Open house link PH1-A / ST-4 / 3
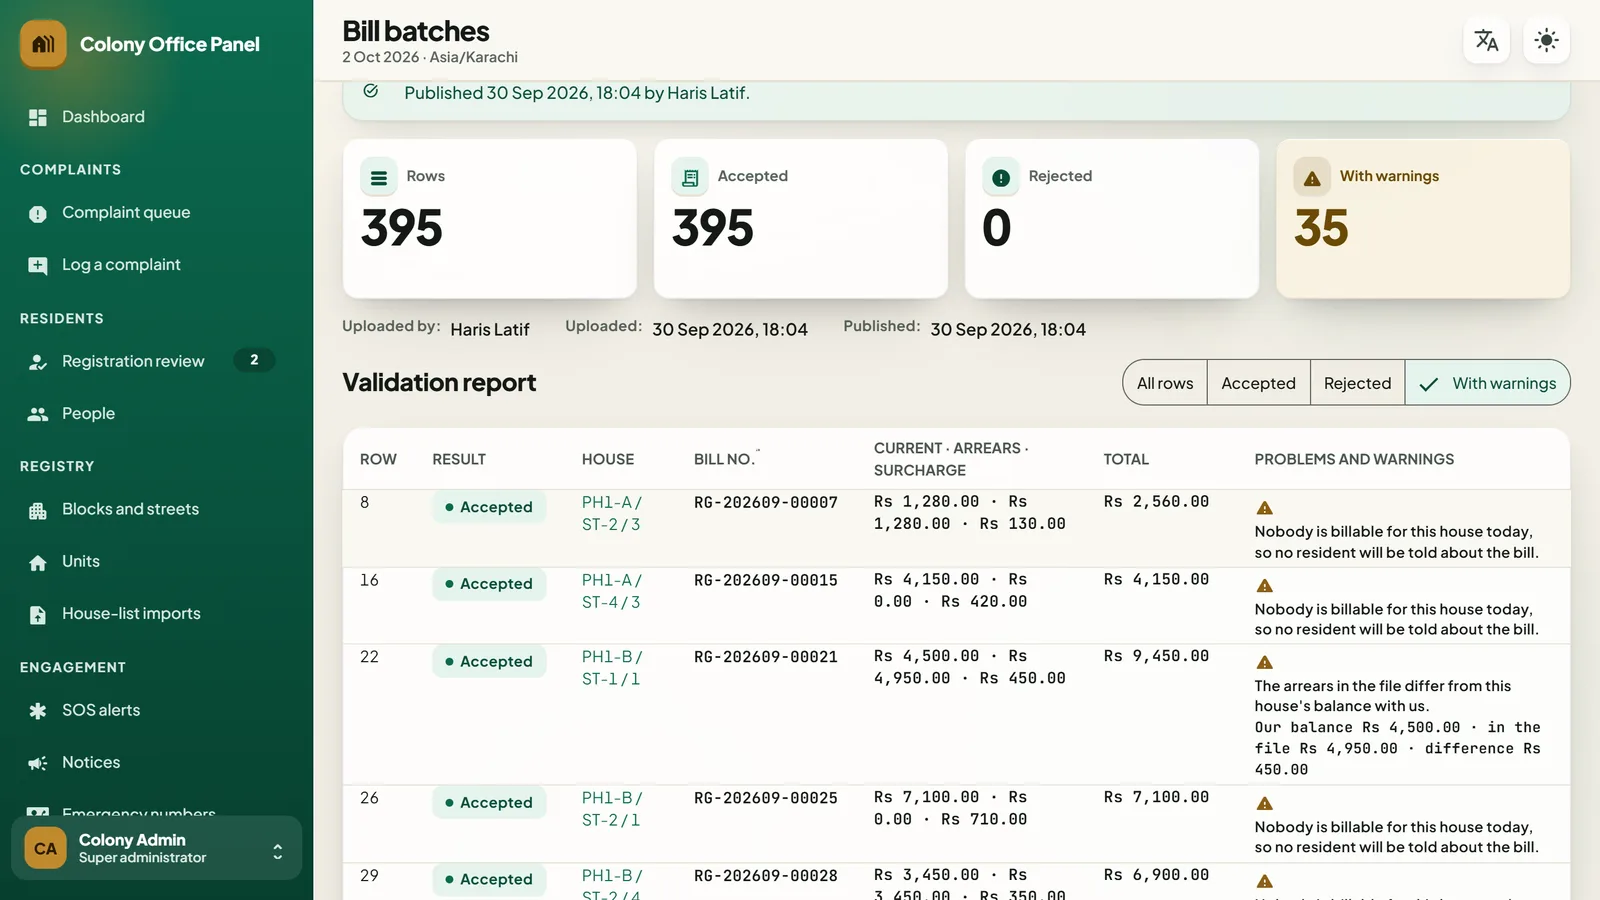Screen dimensions: 1600x900 coord(612,591)
